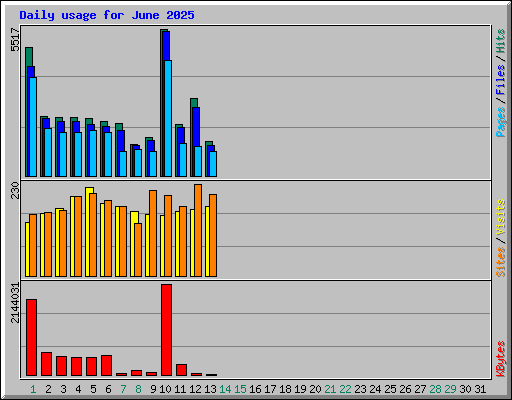Screen dimensions: 512x400
Task: Click the day 9 orange Sites bar
Action: (x=153, y=233)
